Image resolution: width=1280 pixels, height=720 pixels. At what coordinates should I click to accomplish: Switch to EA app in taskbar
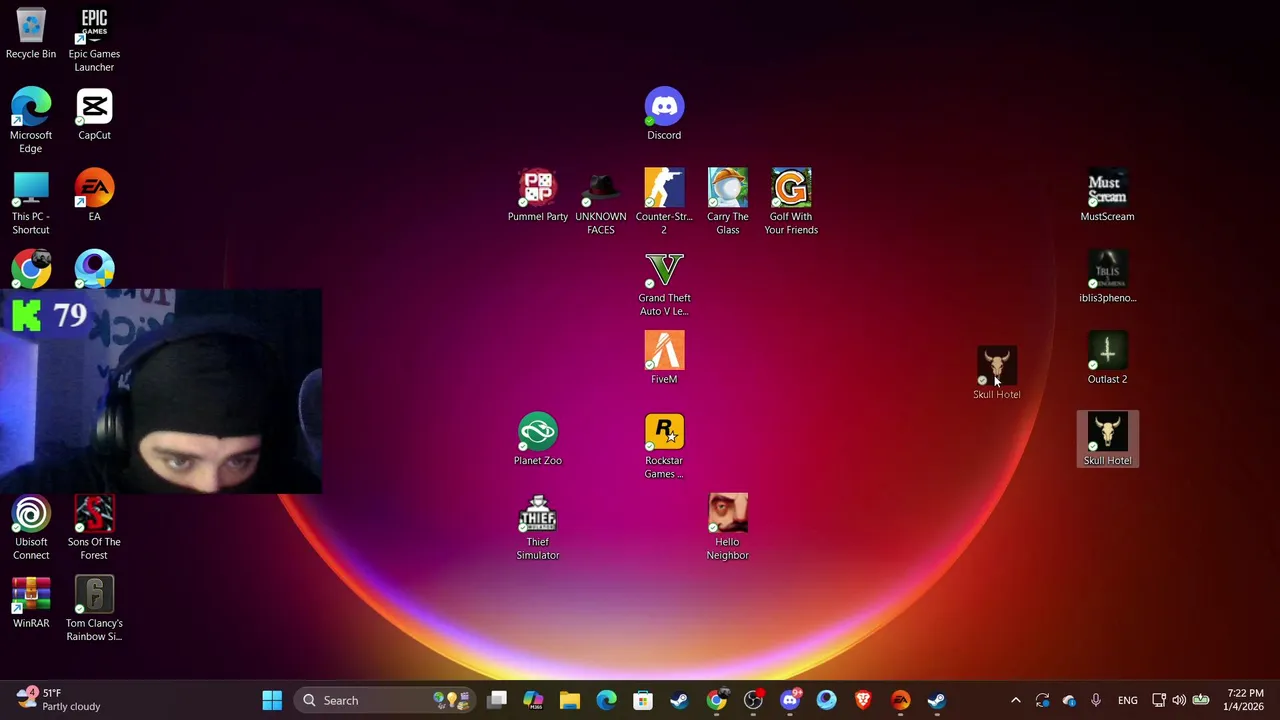(900, 700)
